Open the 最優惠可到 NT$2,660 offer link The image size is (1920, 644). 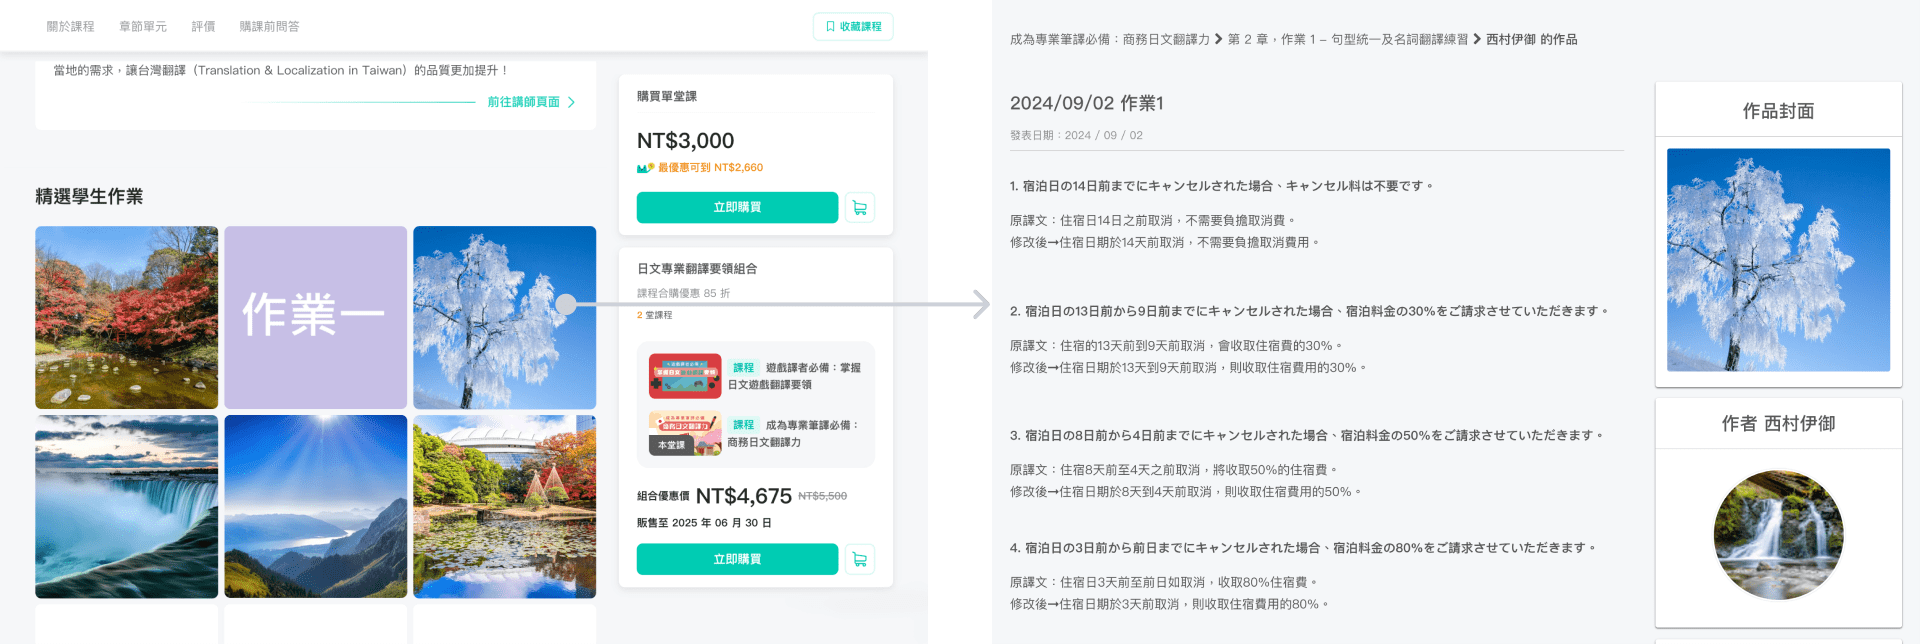(710, 168)
